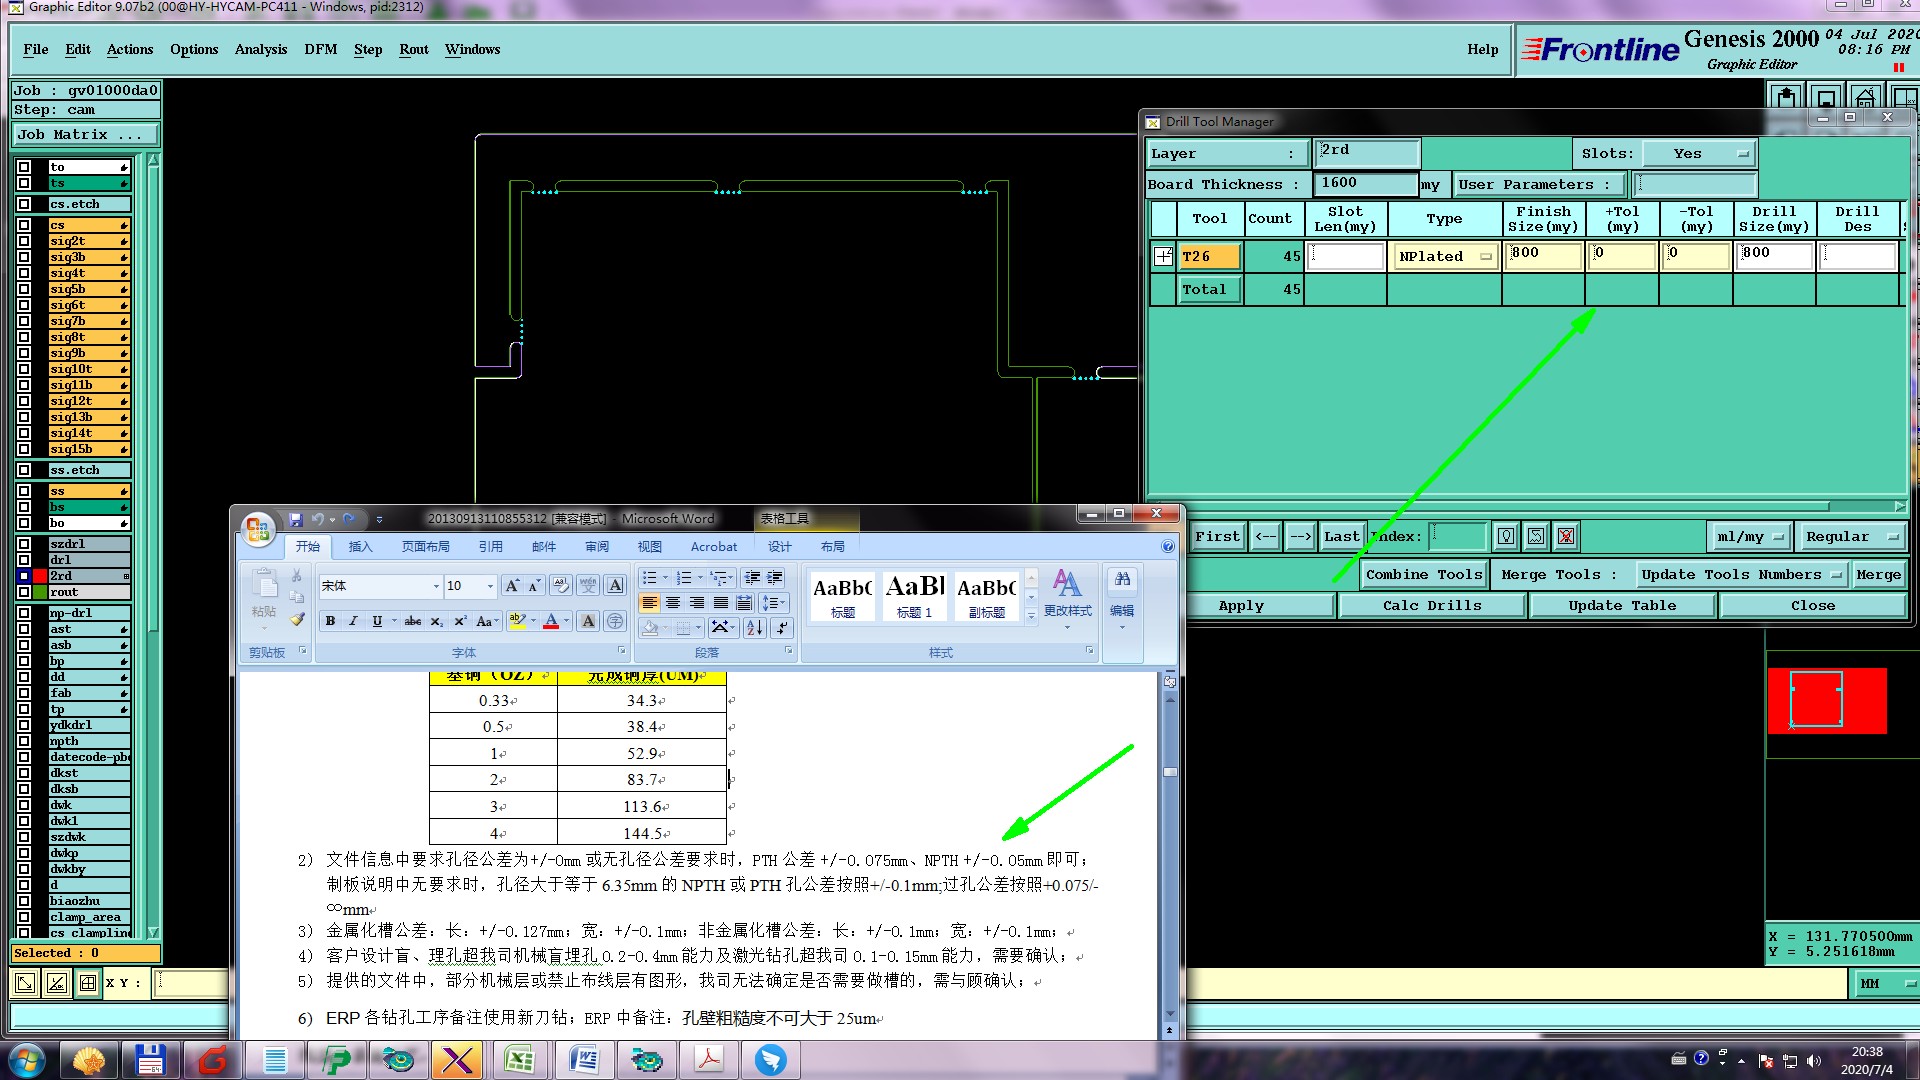Click the light bulb icon next to Index field
Image resolution: width=1920 pixels, height=1080 pixels.
point(1506,537)
